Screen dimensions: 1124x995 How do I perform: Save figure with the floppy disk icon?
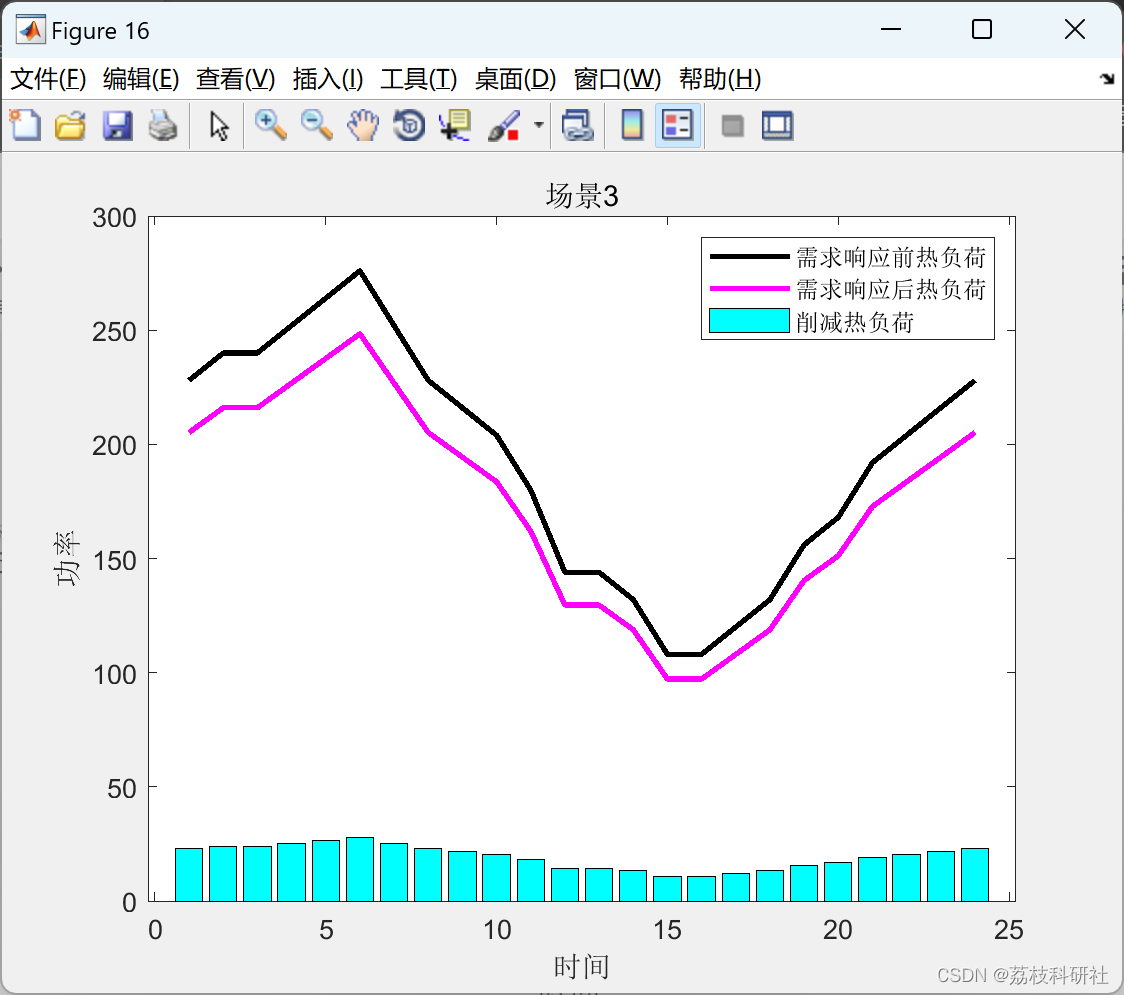pyautogui.click(x=117, y=125)
